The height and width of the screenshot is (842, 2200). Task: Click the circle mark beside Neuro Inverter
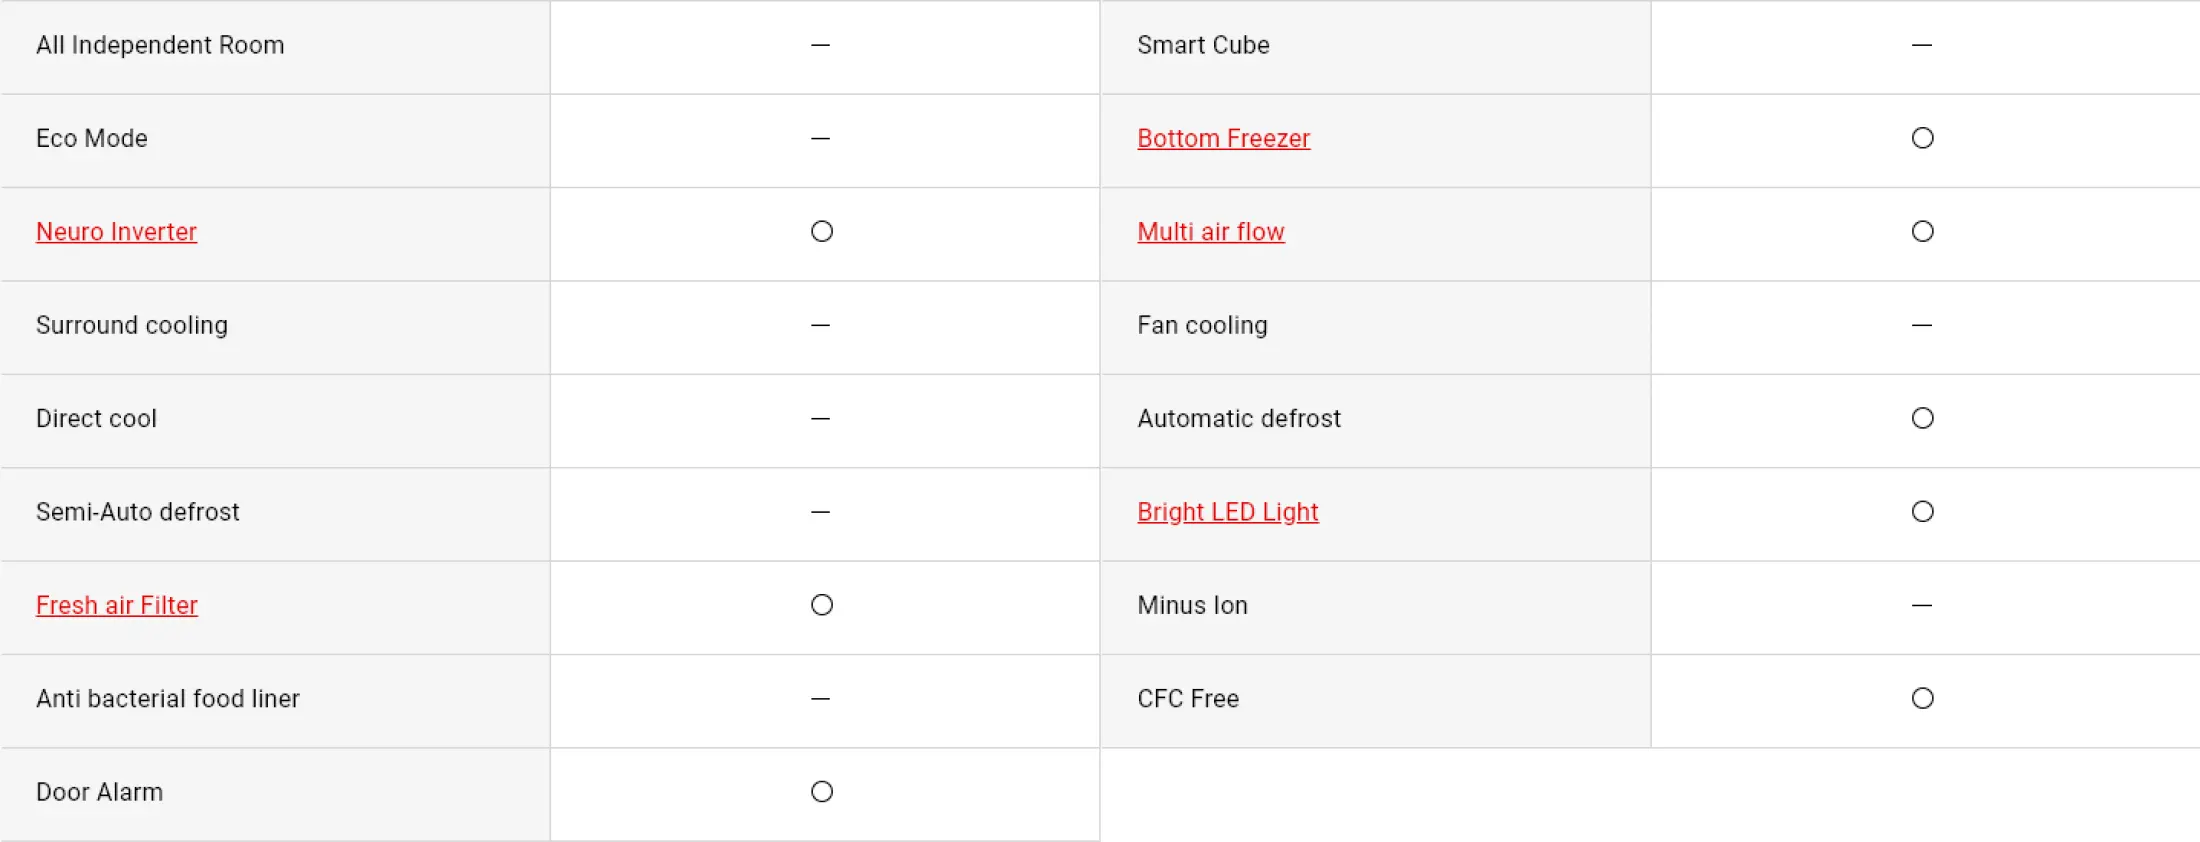[x=822, y=232]
